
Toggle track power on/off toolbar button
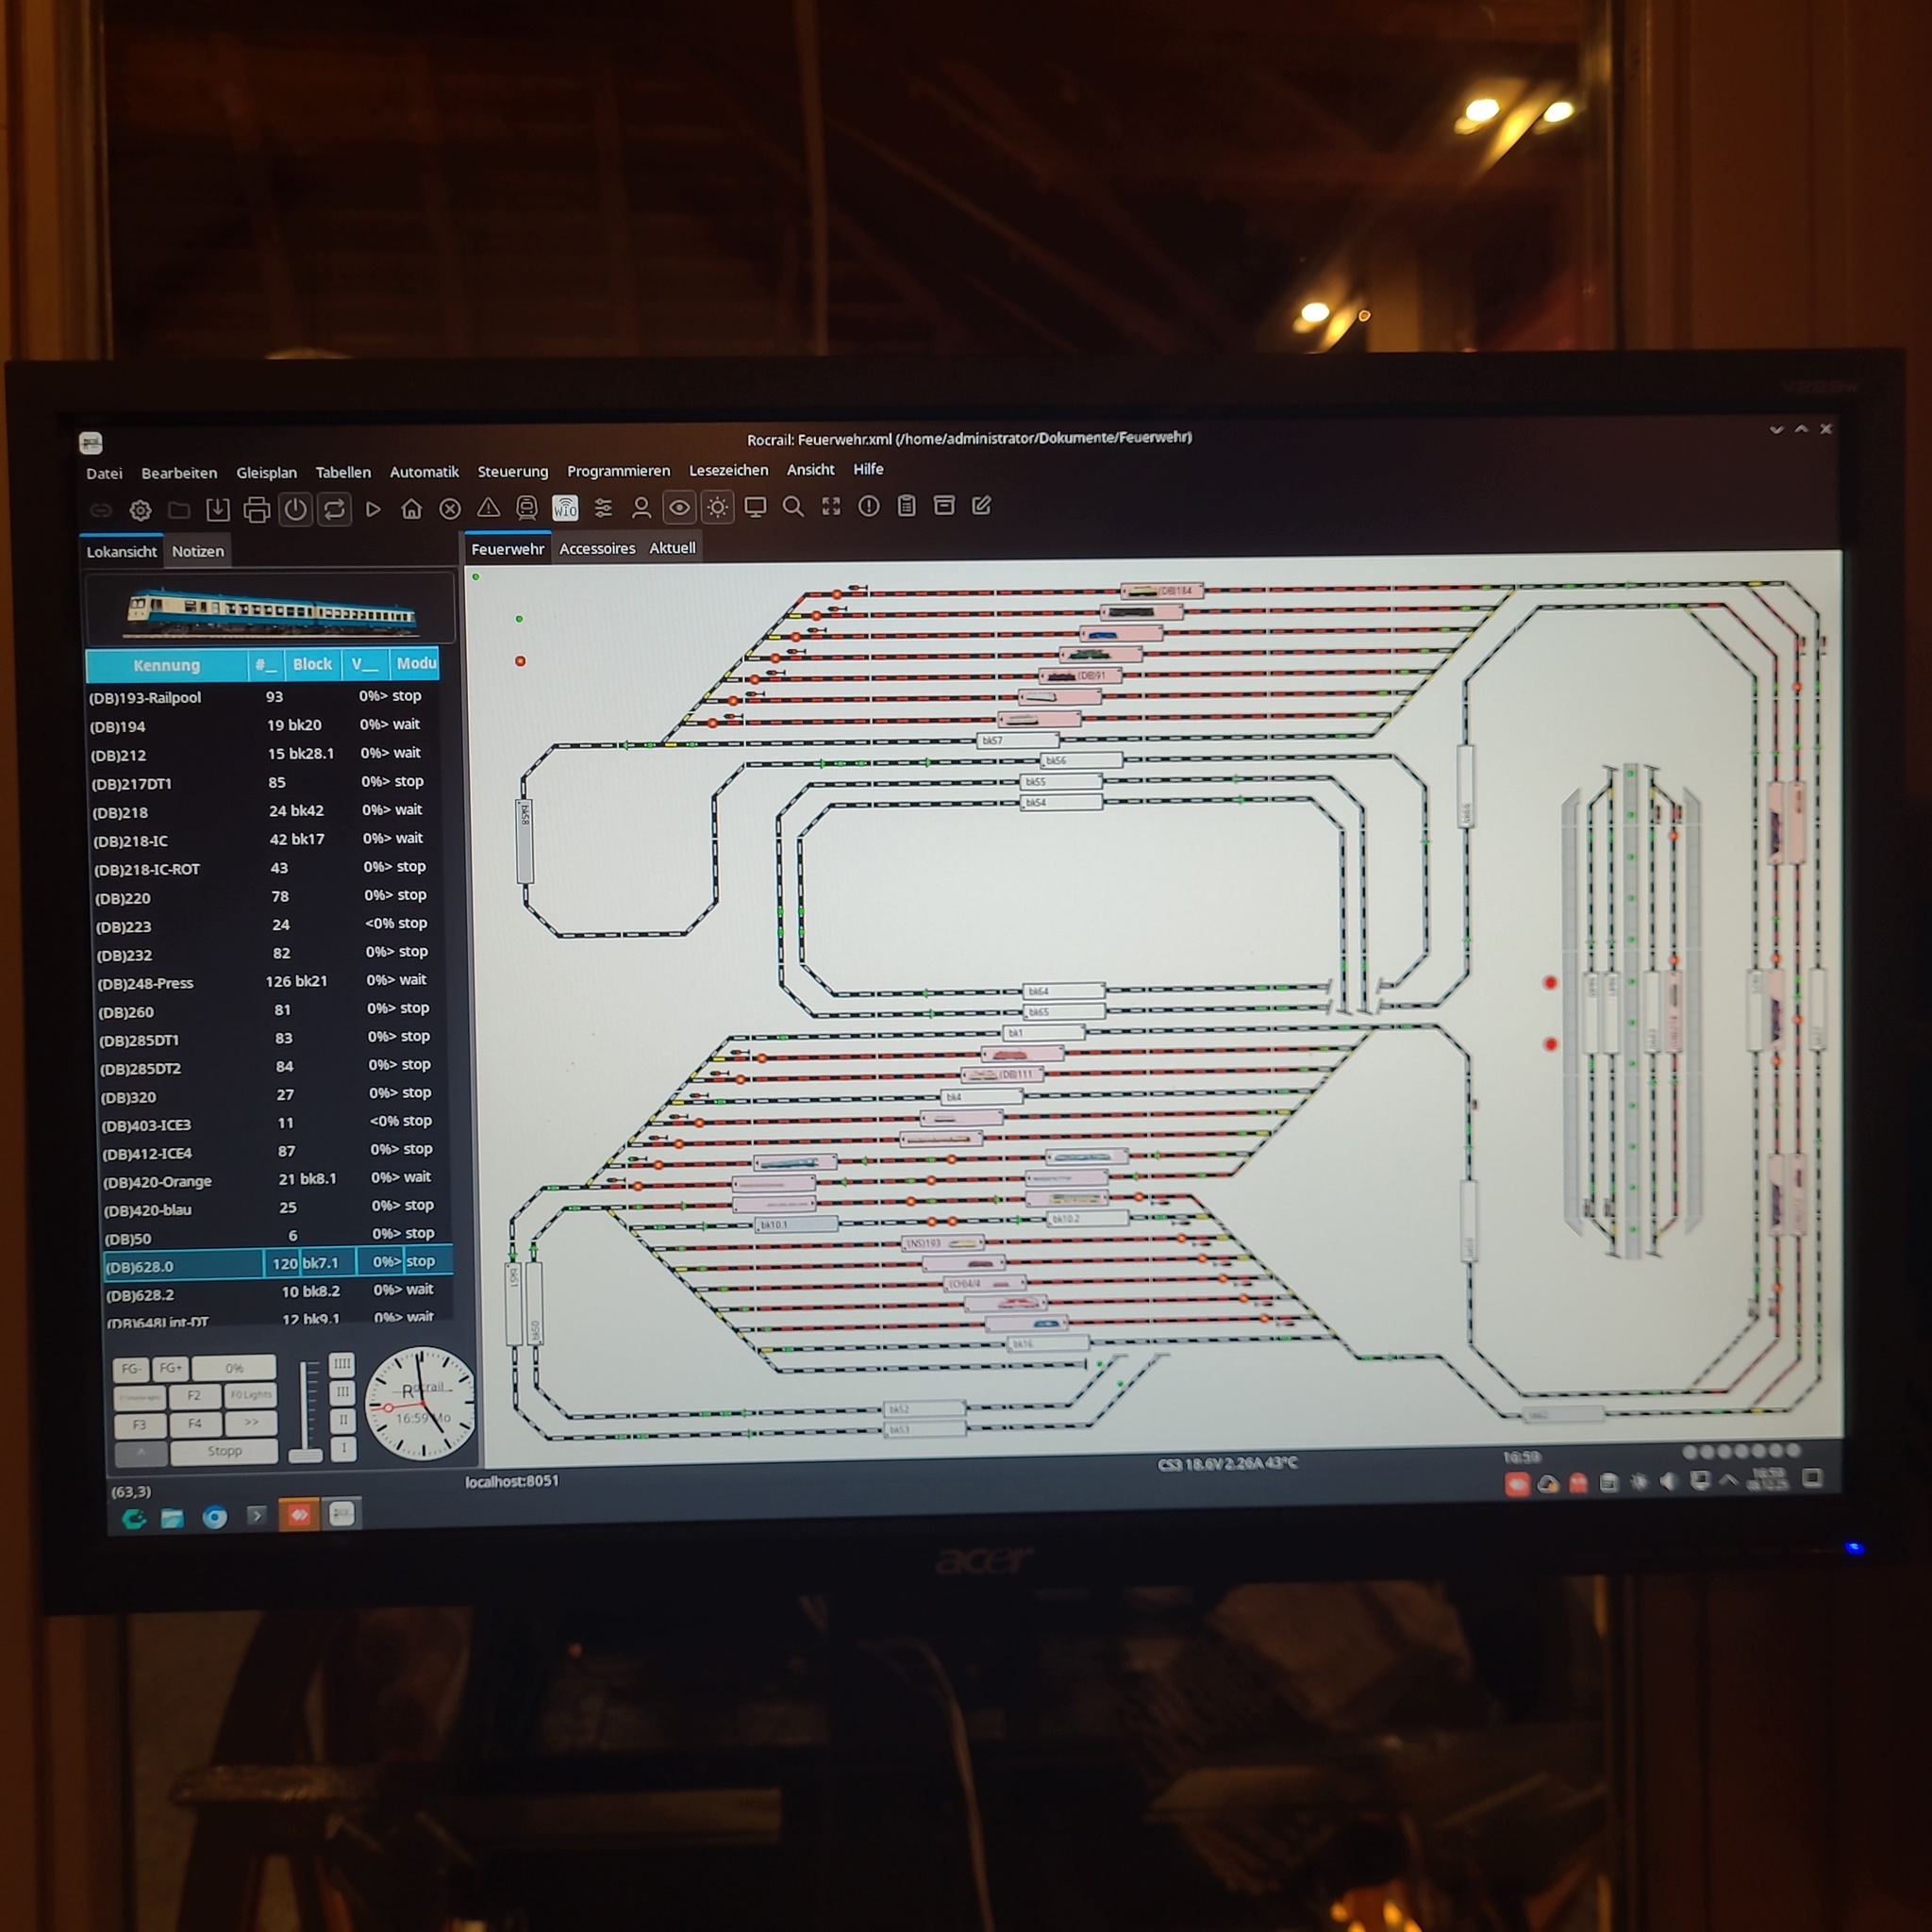[x=295, y=510]
